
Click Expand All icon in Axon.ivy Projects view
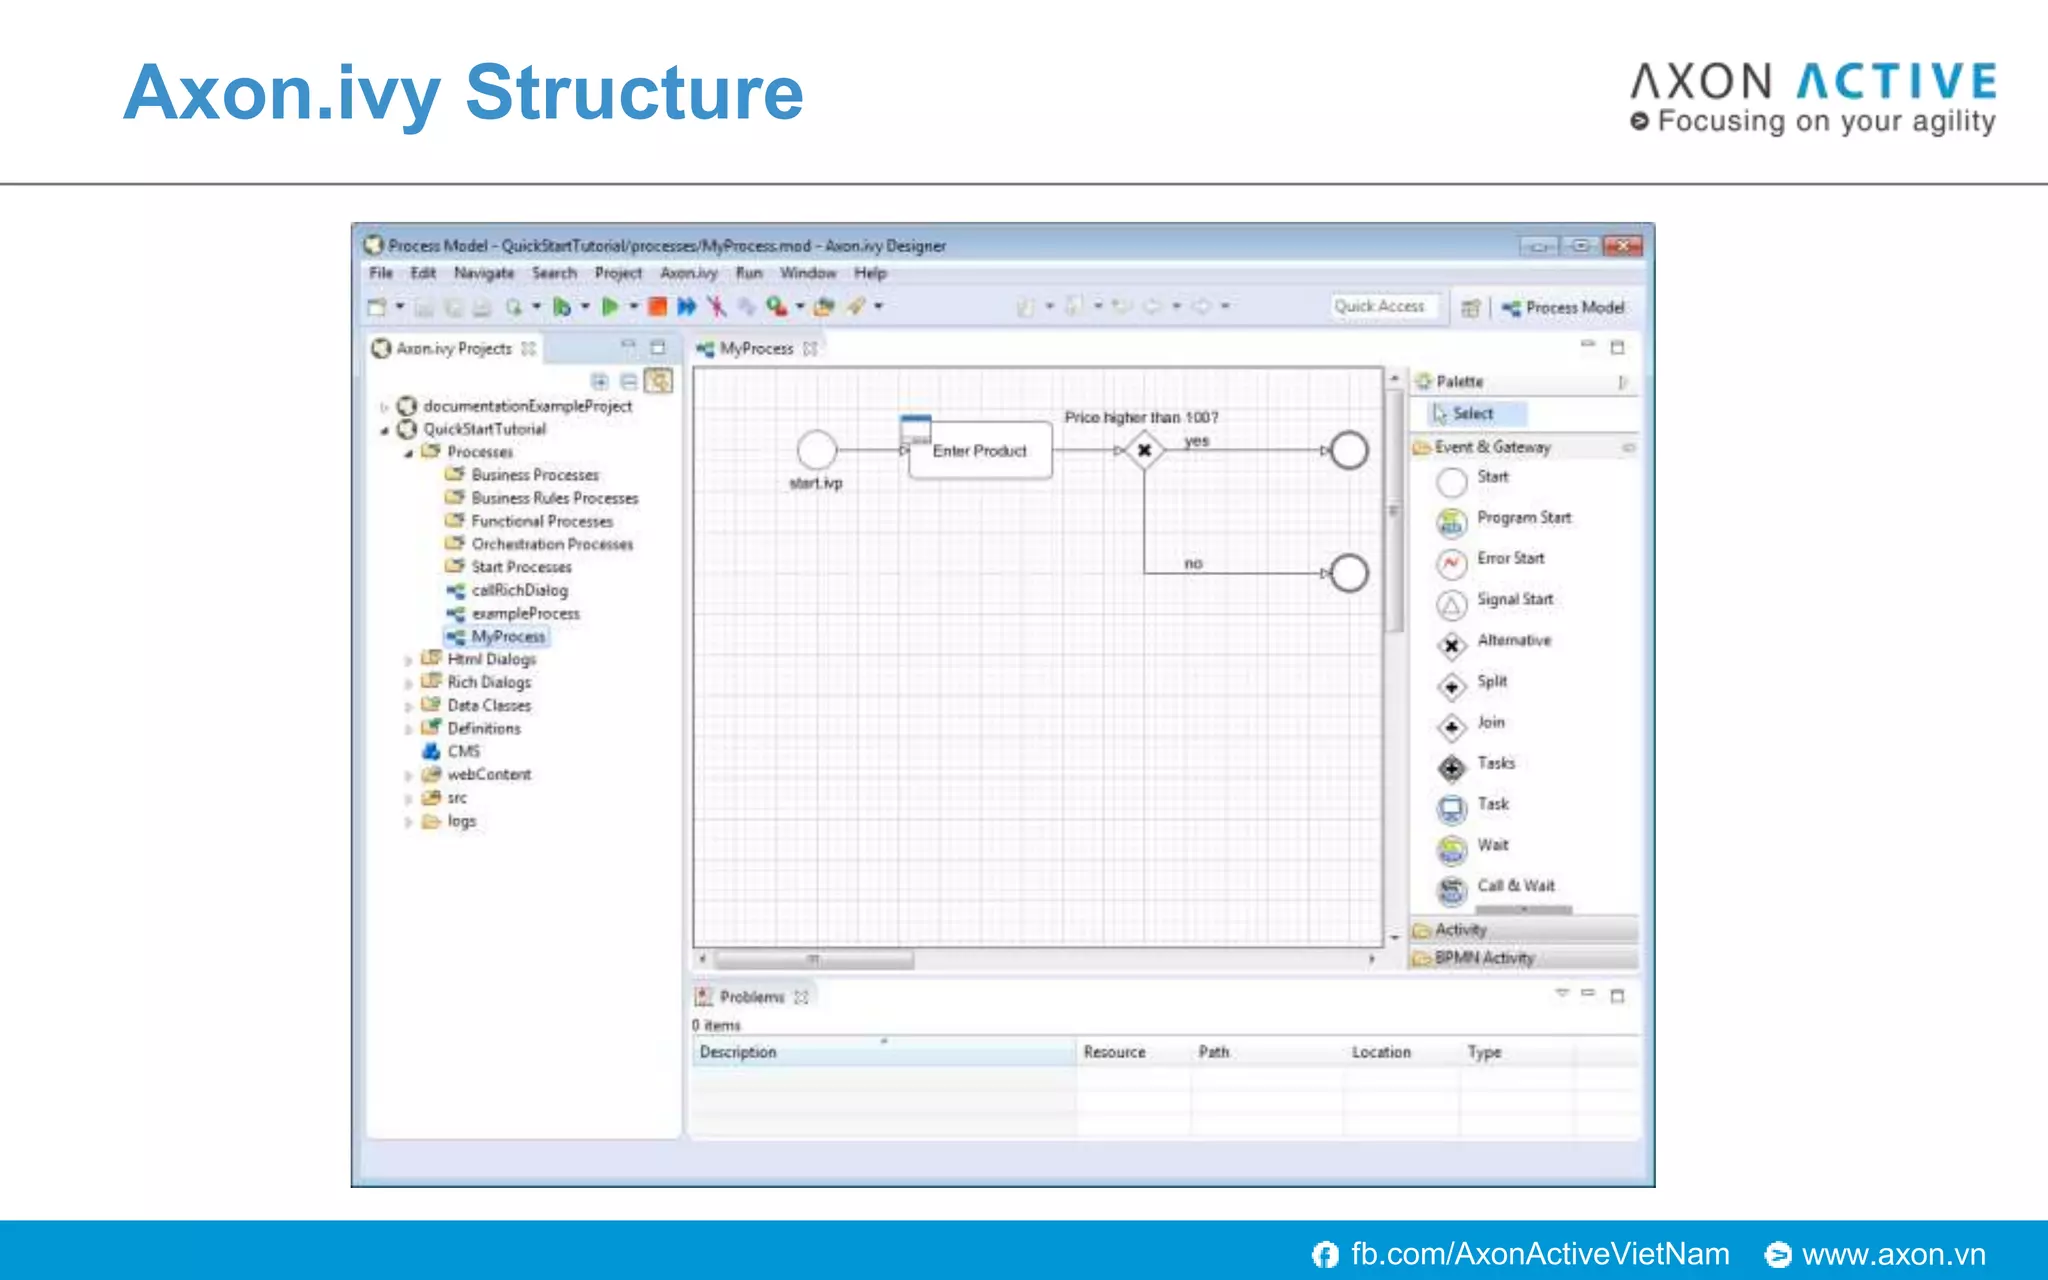tap(599, 381)
